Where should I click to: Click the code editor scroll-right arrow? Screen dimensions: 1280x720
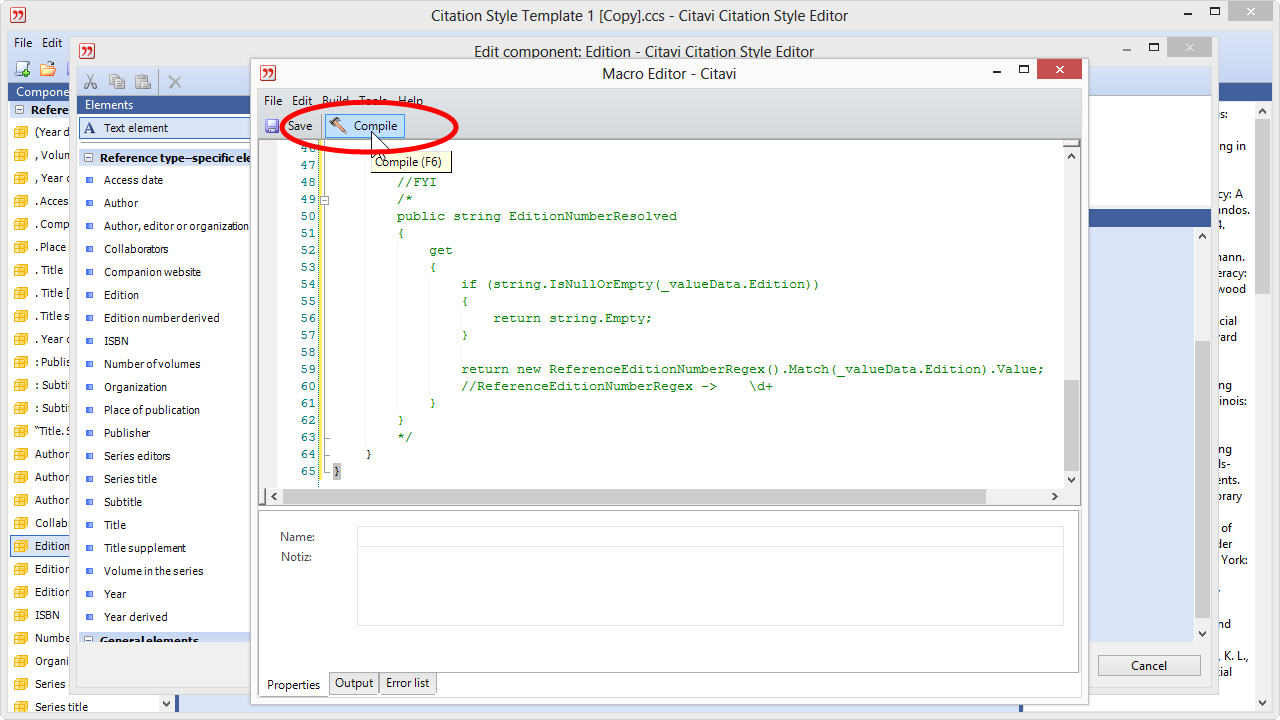1054,496
